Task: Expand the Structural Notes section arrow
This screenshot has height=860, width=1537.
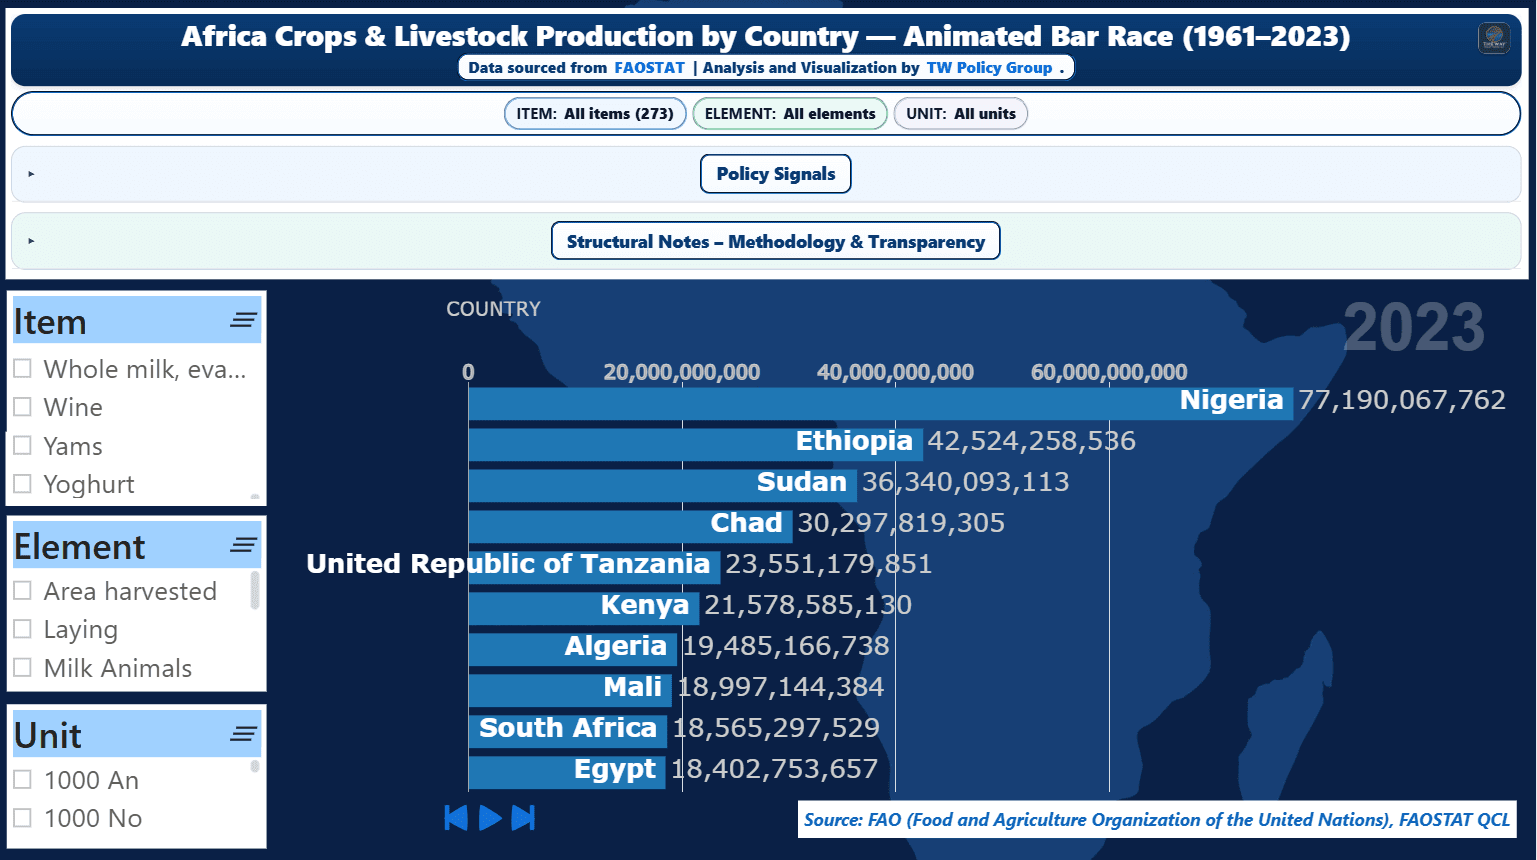Action: pyautogui.click(x=31, y=241)
